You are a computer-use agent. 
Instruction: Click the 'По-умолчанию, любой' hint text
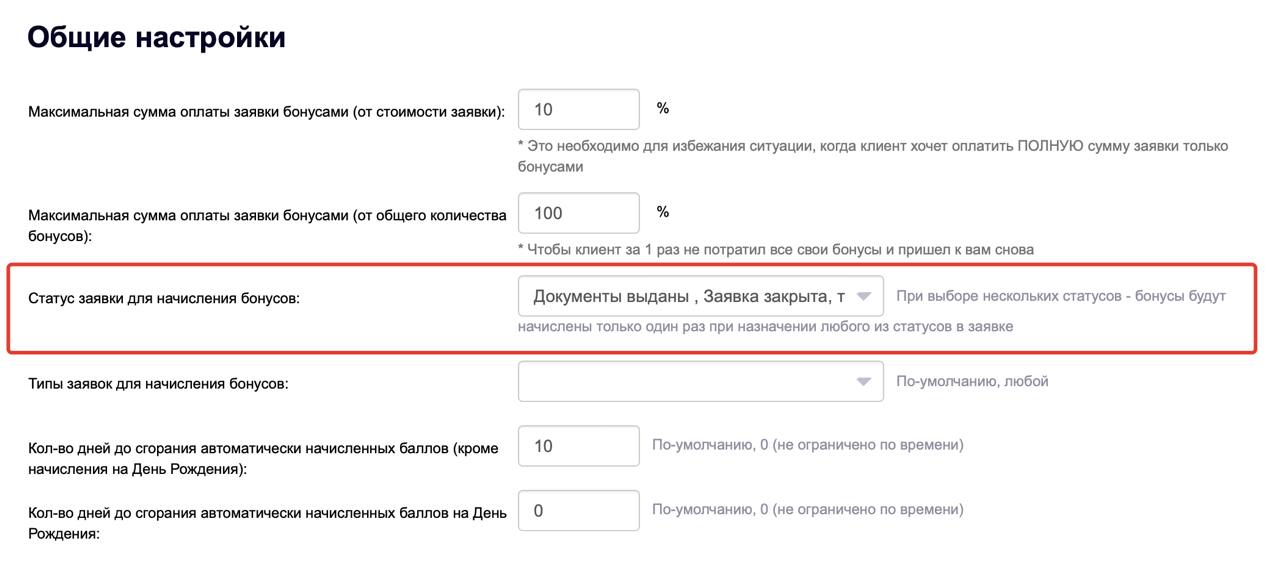972,381
